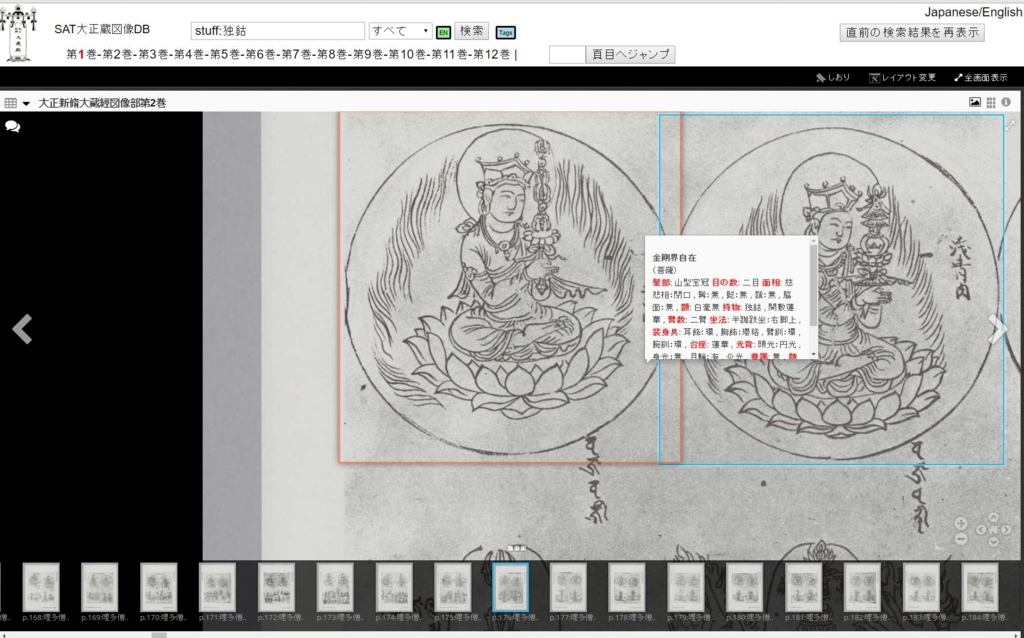Click the popup scrollbar thumb
The width and height of the screenshot is (1024, 638).
(x=813, y=285)
